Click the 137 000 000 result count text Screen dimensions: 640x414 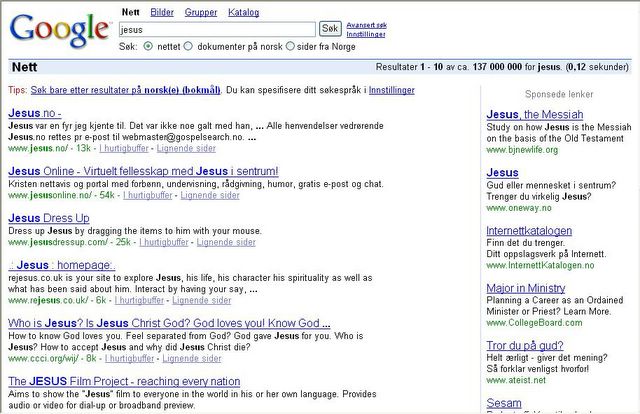pos(497,67)
